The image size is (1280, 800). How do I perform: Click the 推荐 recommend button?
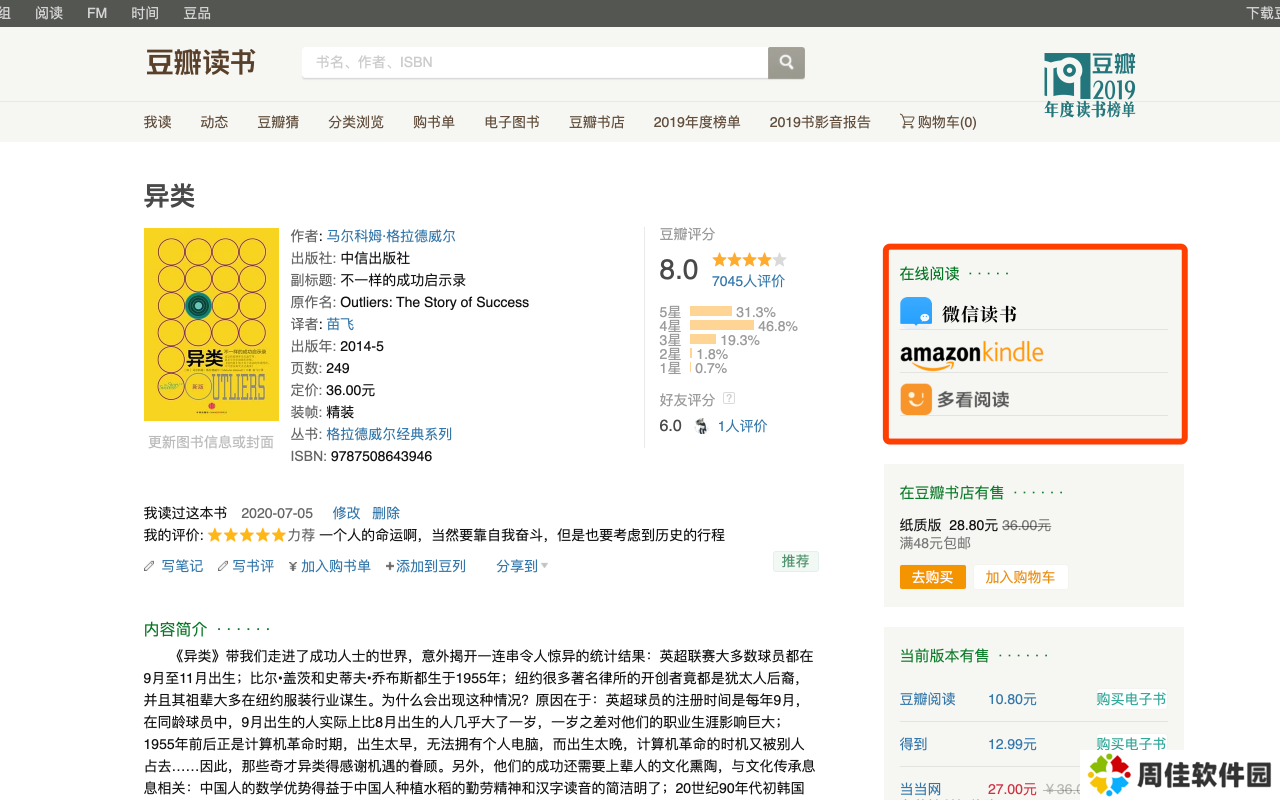795,561
